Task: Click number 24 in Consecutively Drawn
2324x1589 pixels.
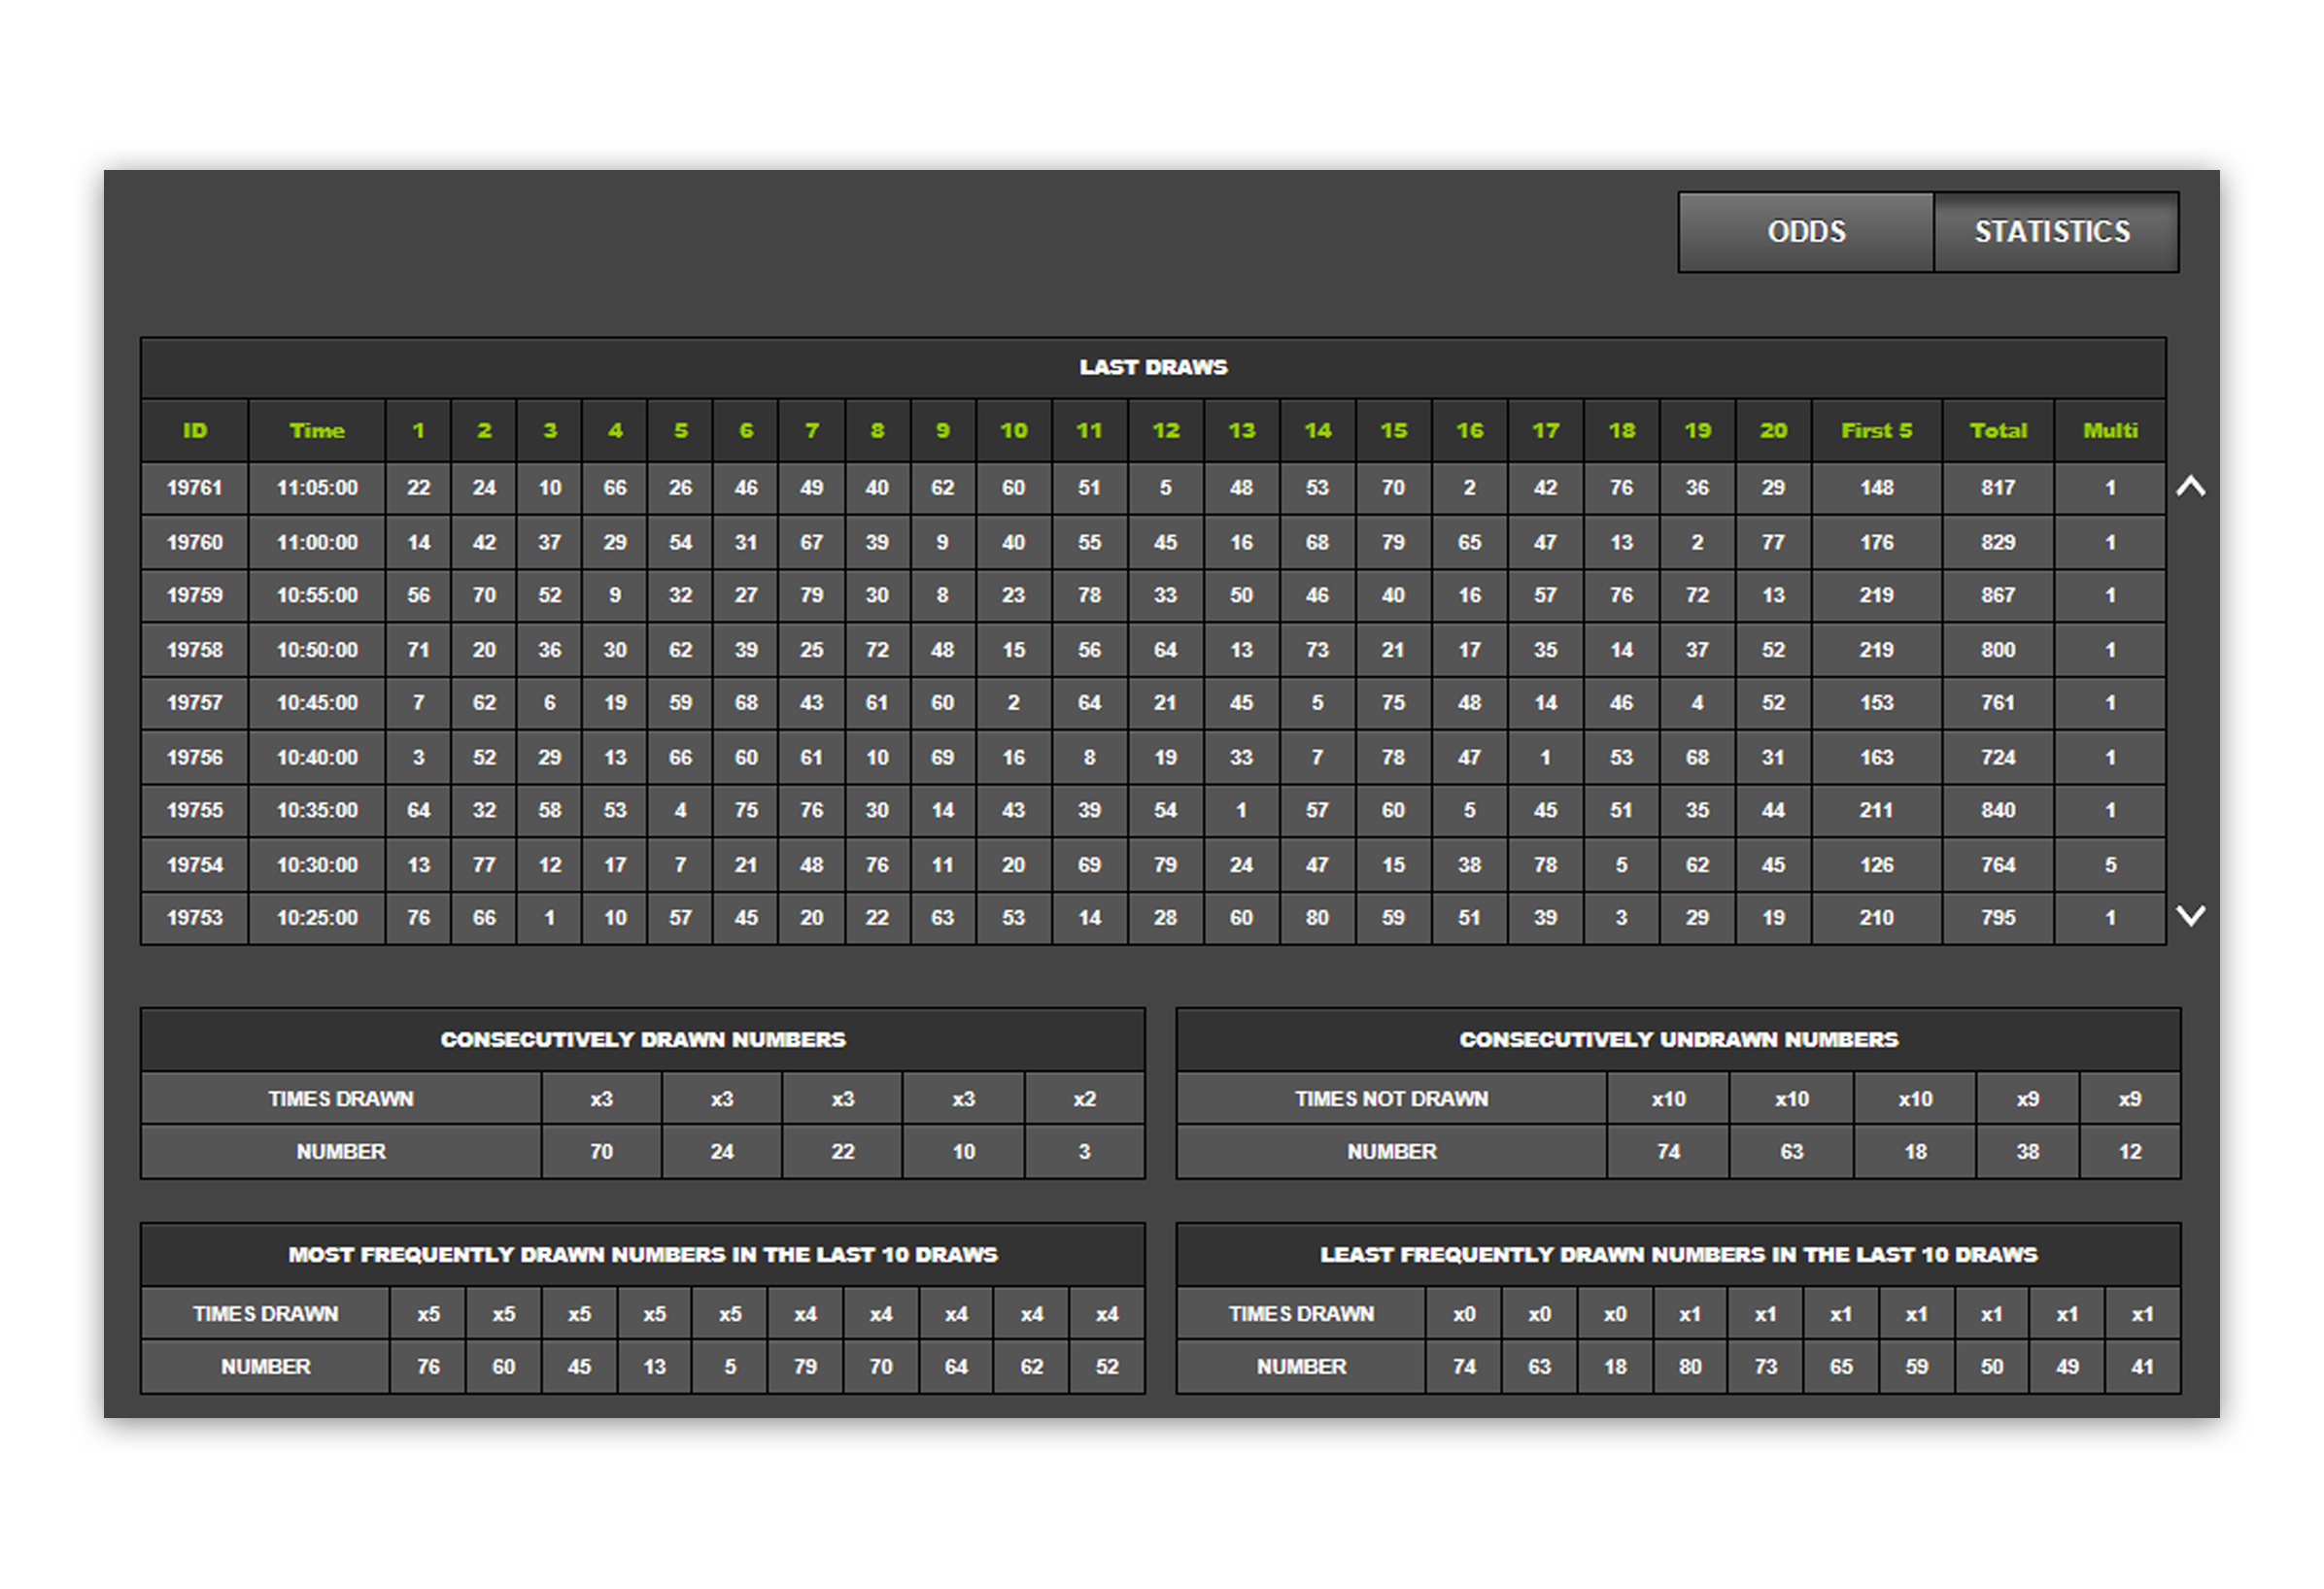Action: (x=722, y=1152)
